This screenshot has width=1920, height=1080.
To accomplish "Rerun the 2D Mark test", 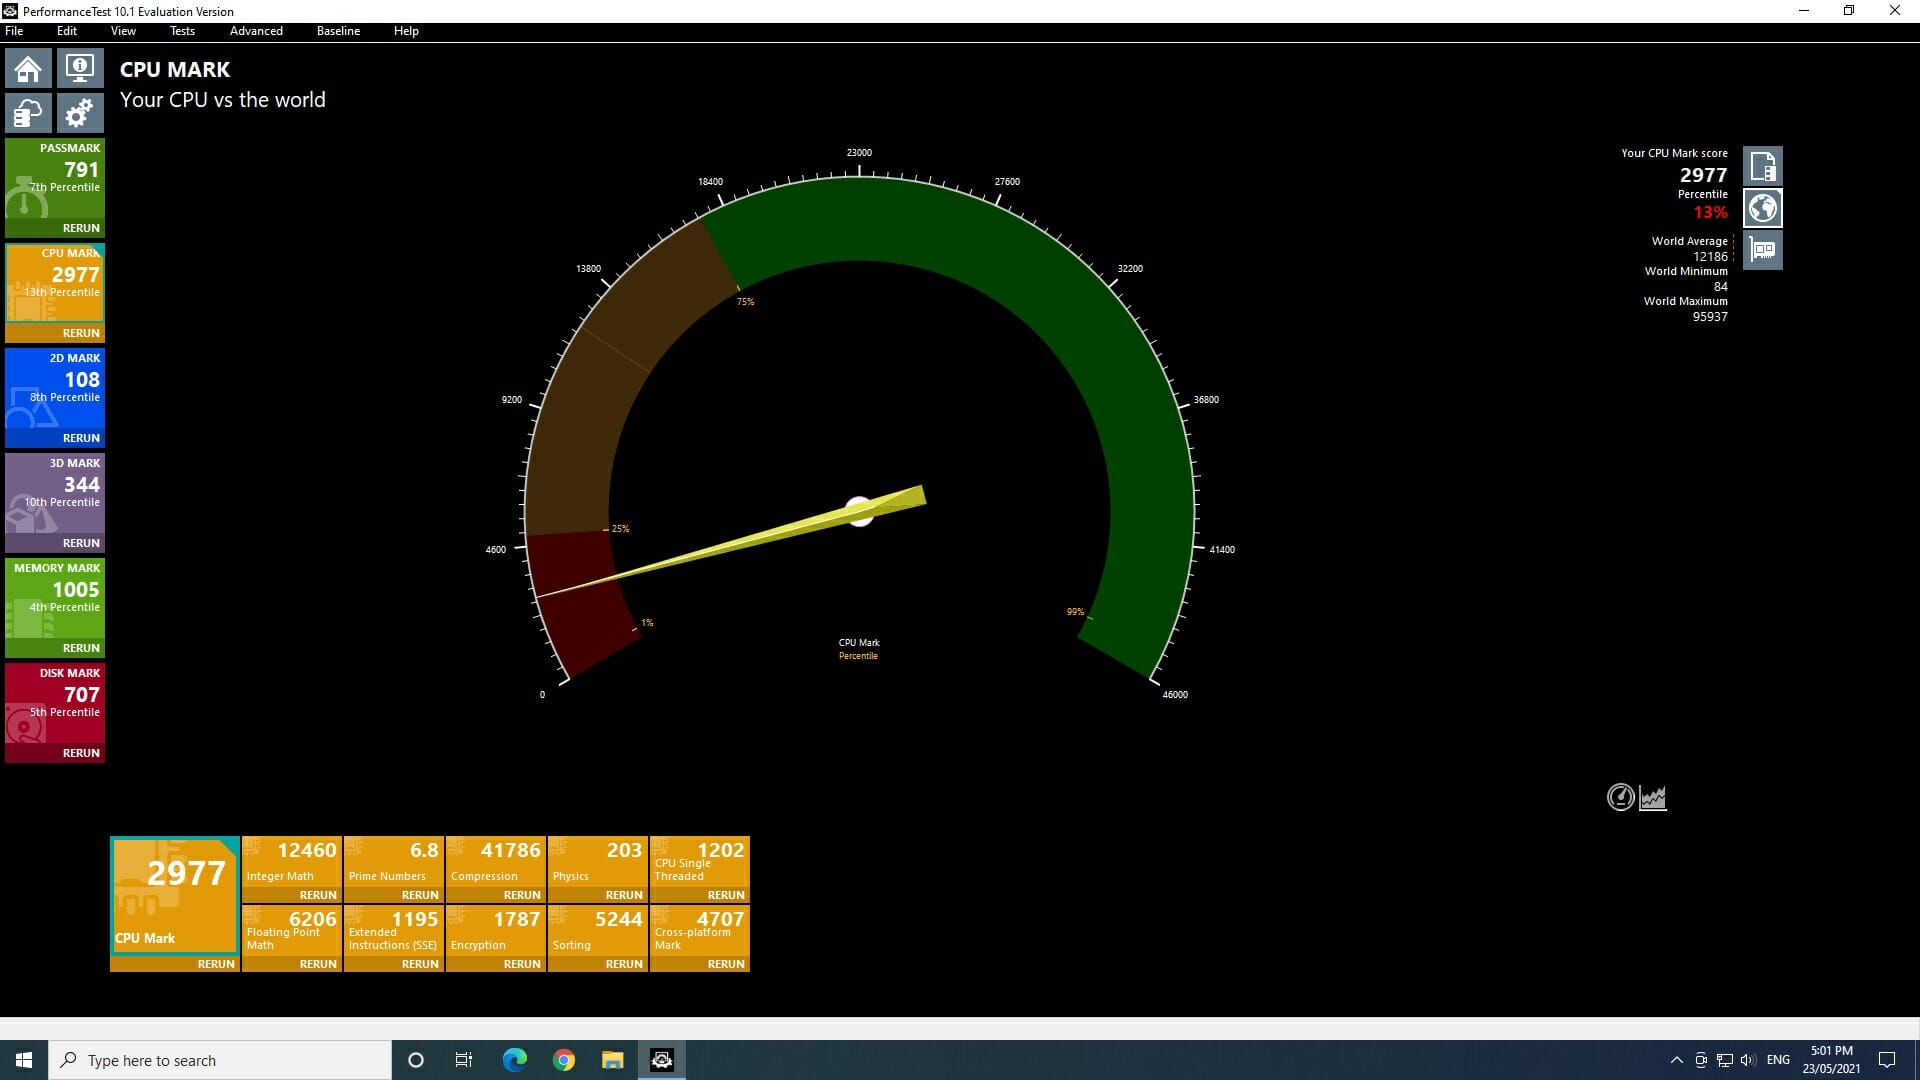I will pyautogui.click(x=81, y=438).
